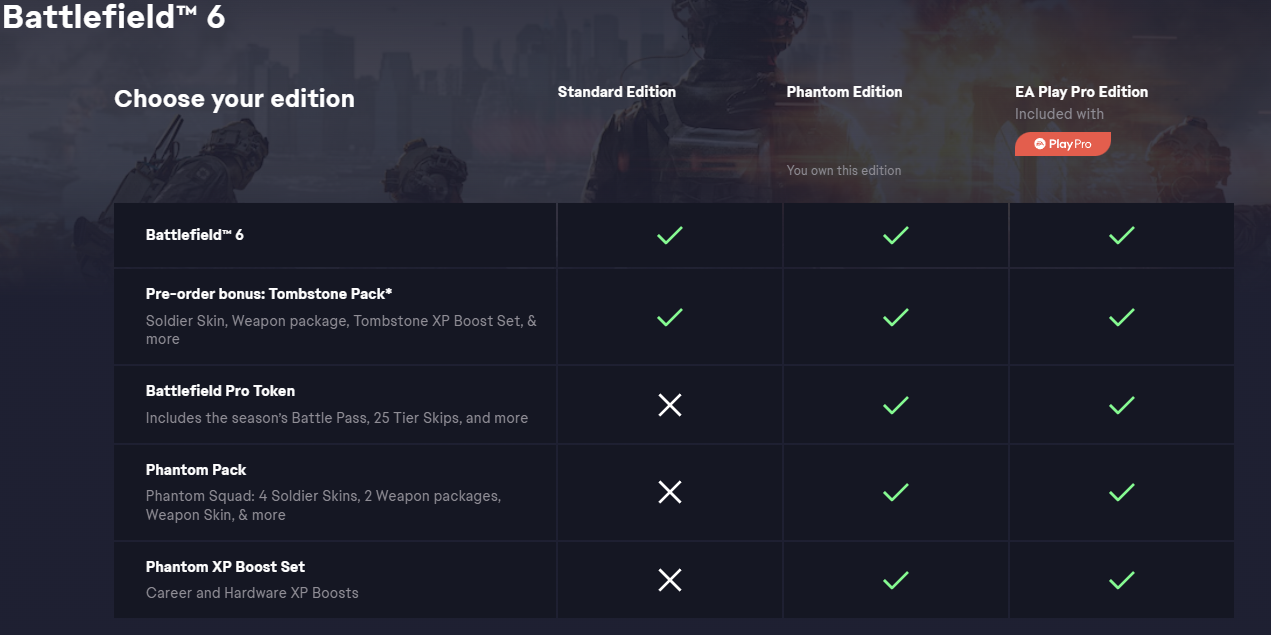Screen dimensions: 1271x635
Task: Select the EA Play Pro Edition header
Action: [x=1081, y=92]
